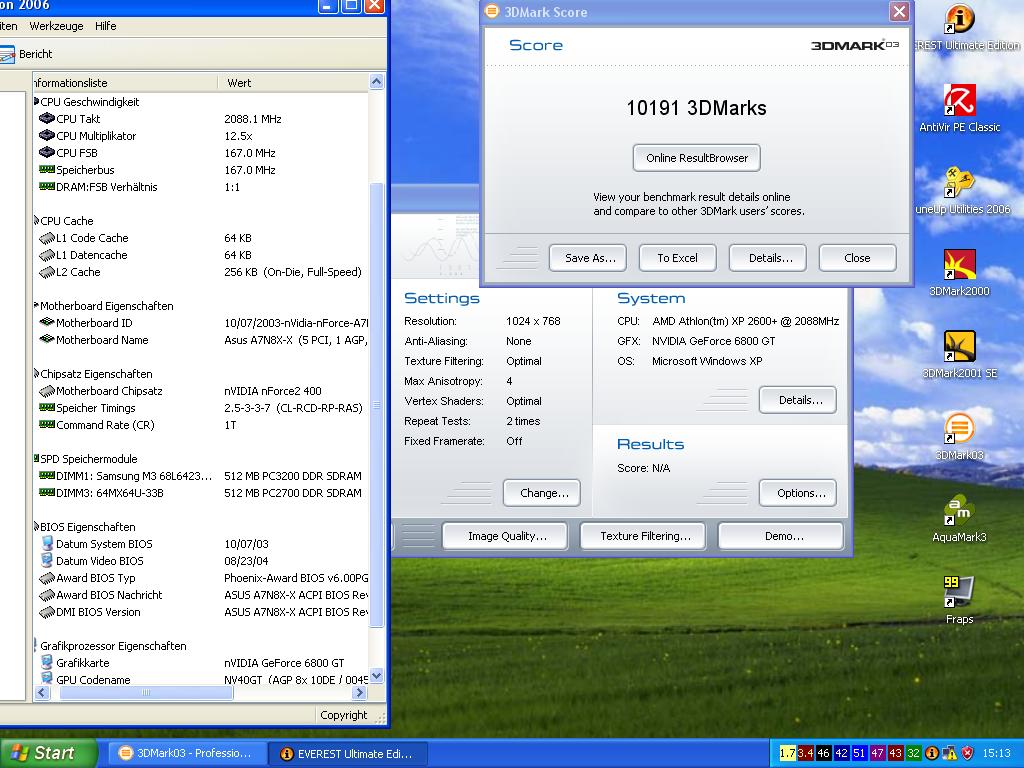Click the scroll-right arrow of EVEREST list
Image resolution: width=1024 pixels, height=768 pixels.
[359, 692]
